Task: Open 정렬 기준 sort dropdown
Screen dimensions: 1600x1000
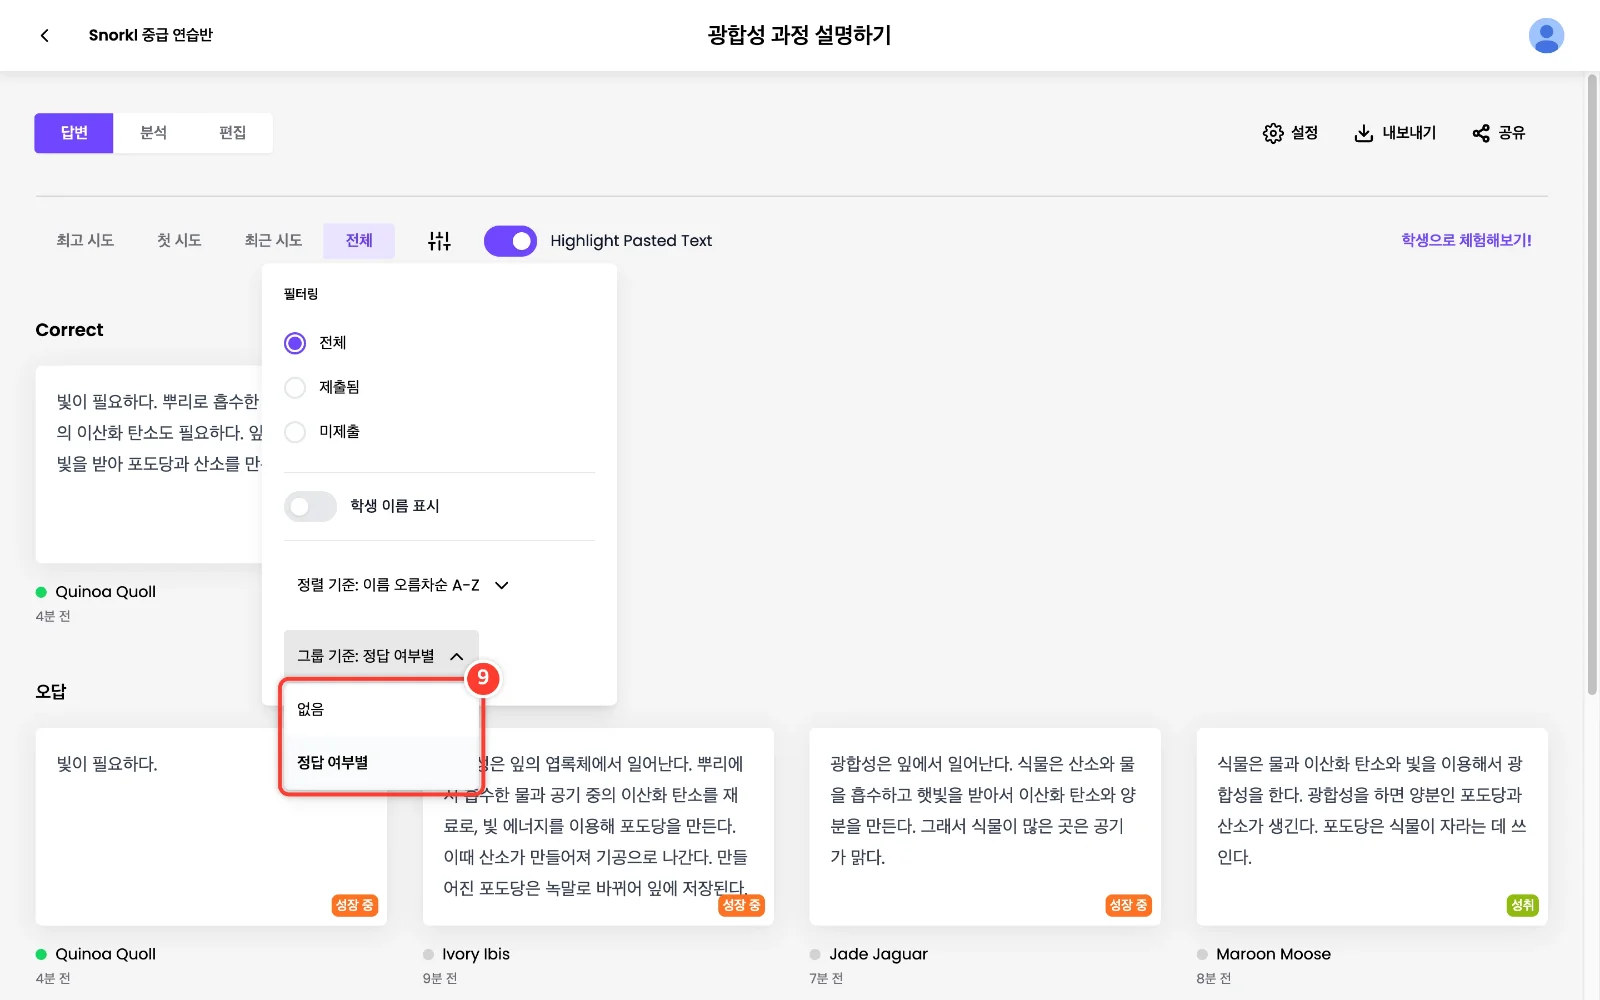Action: pos(403,585)
